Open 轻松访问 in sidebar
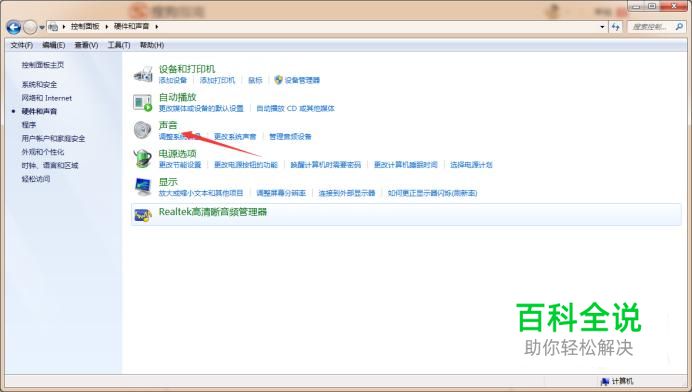The height and width of the screenshot is (392, 692). point(36,179)
